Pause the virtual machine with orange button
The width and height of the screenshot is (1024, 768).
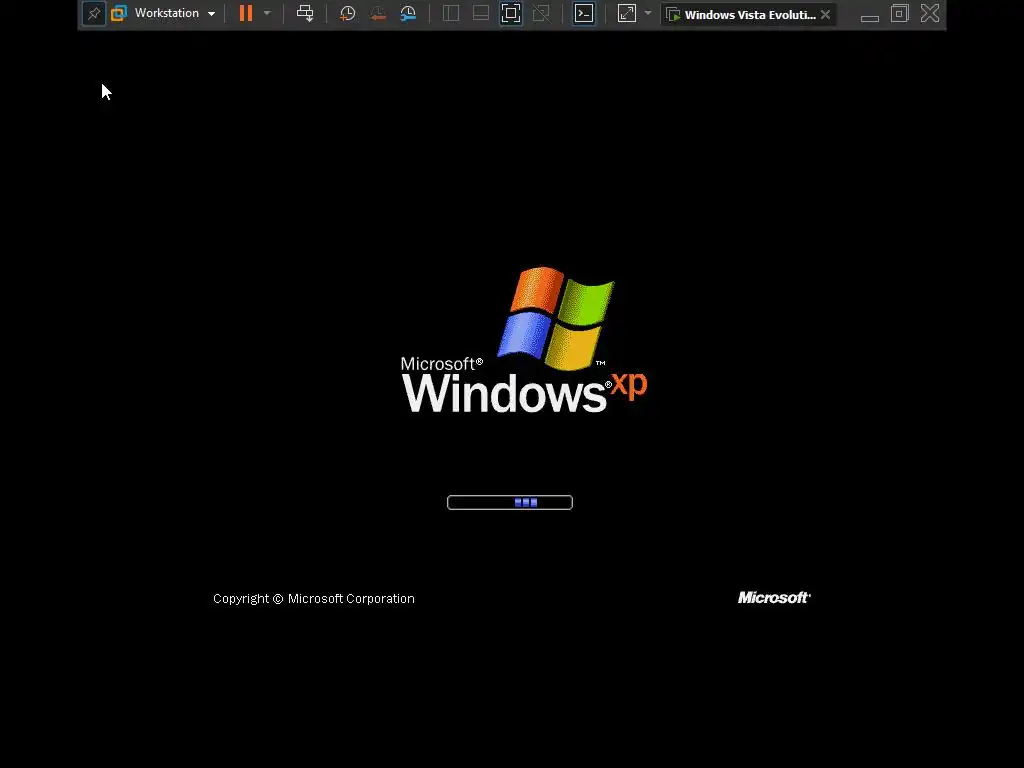click(x=246, y=13)
